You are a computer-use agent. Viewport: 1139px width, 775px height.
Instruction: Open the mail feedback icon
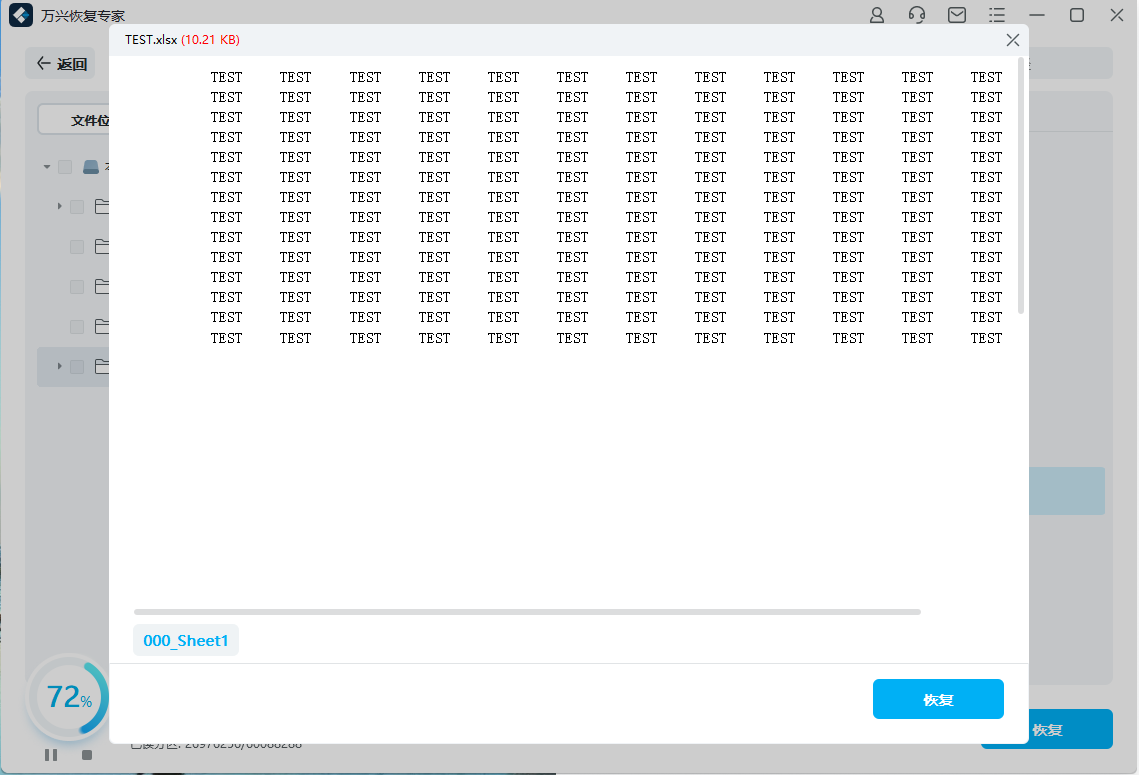tap(957, 15)
